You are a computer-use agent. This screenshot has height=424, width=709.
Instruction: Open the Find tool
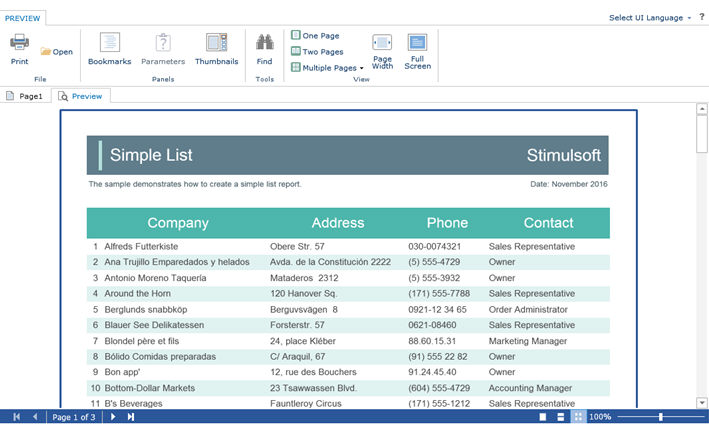coord(265,49)
